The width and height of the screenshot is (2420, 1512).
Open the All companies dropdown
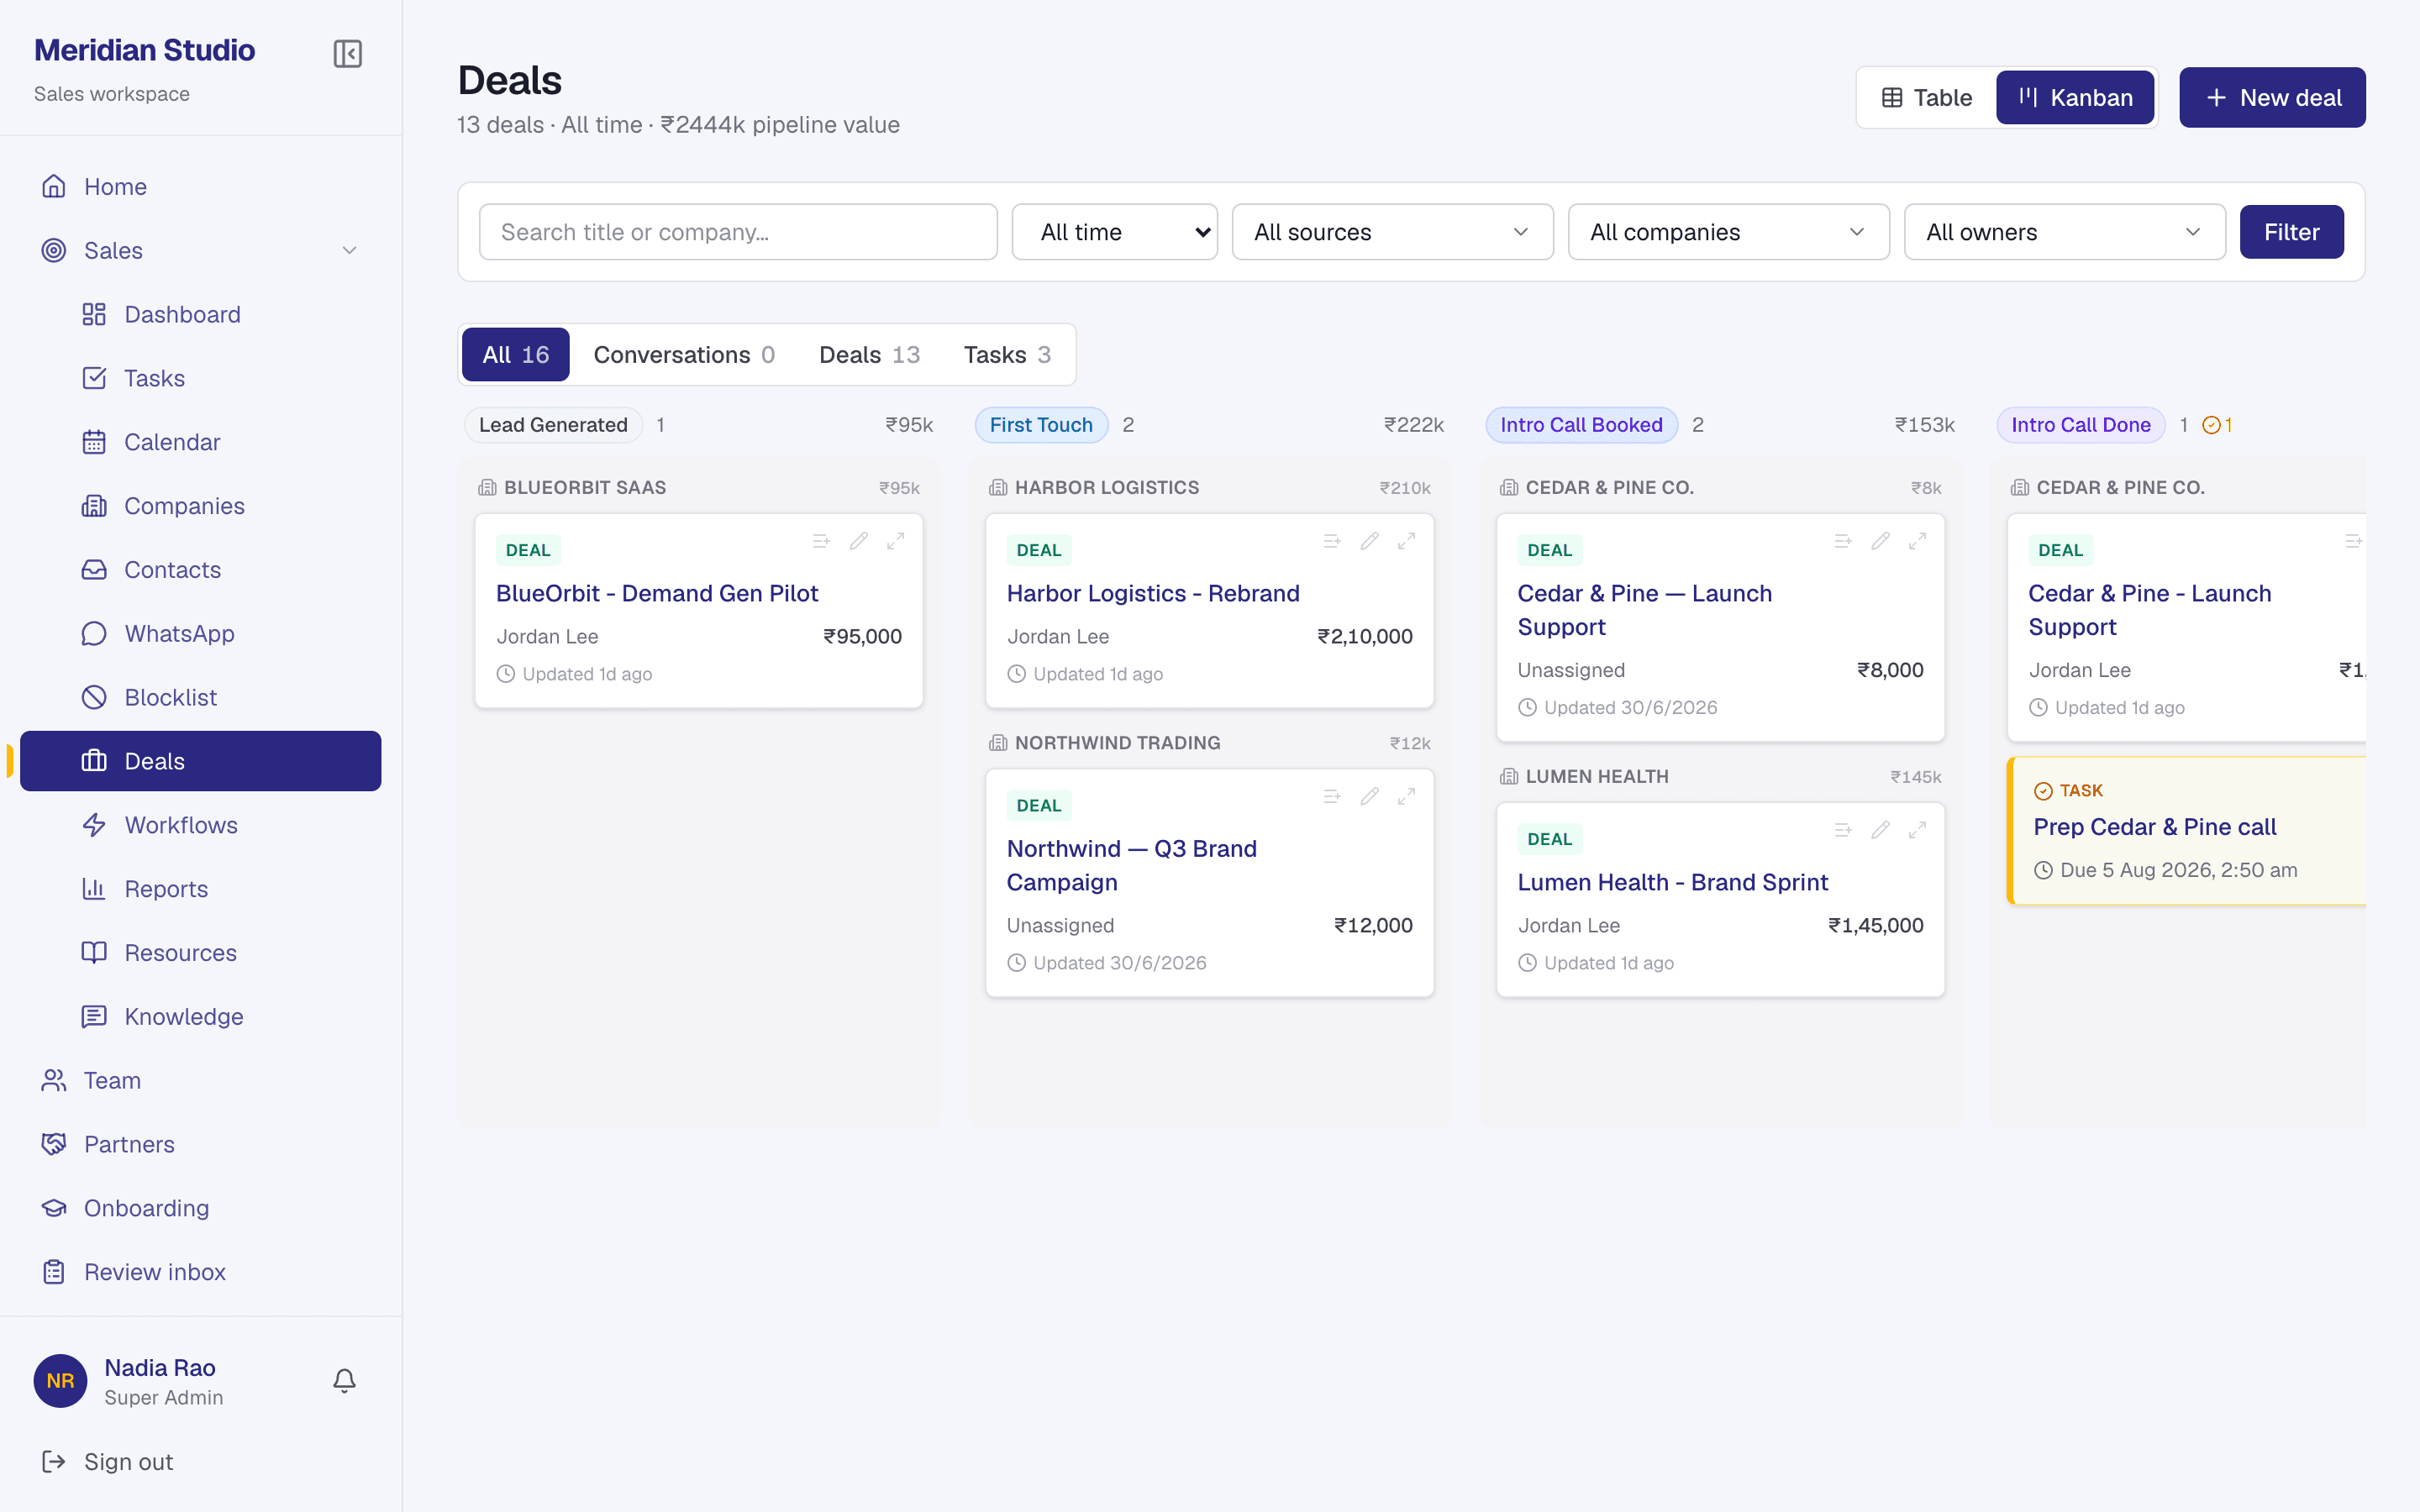coord(1728,232)
